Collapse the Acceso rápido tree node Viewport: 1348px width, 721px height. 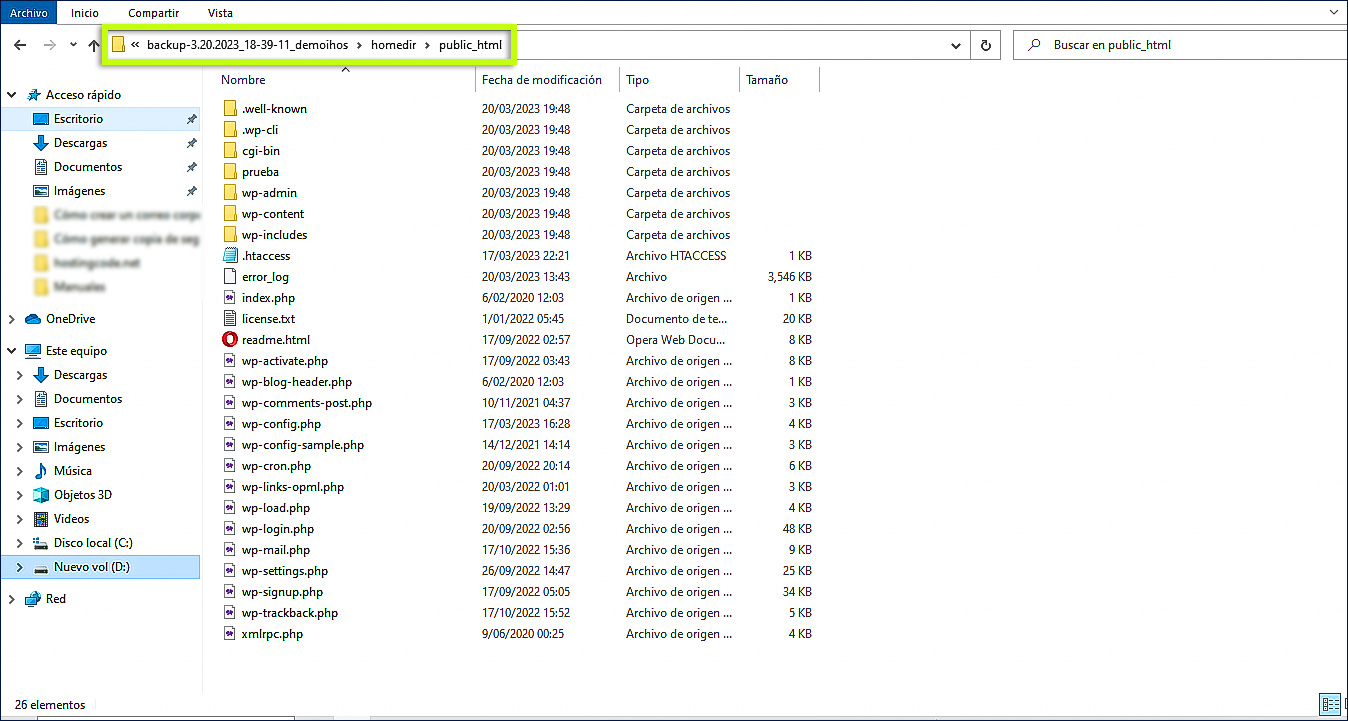[x=12, y=95]
